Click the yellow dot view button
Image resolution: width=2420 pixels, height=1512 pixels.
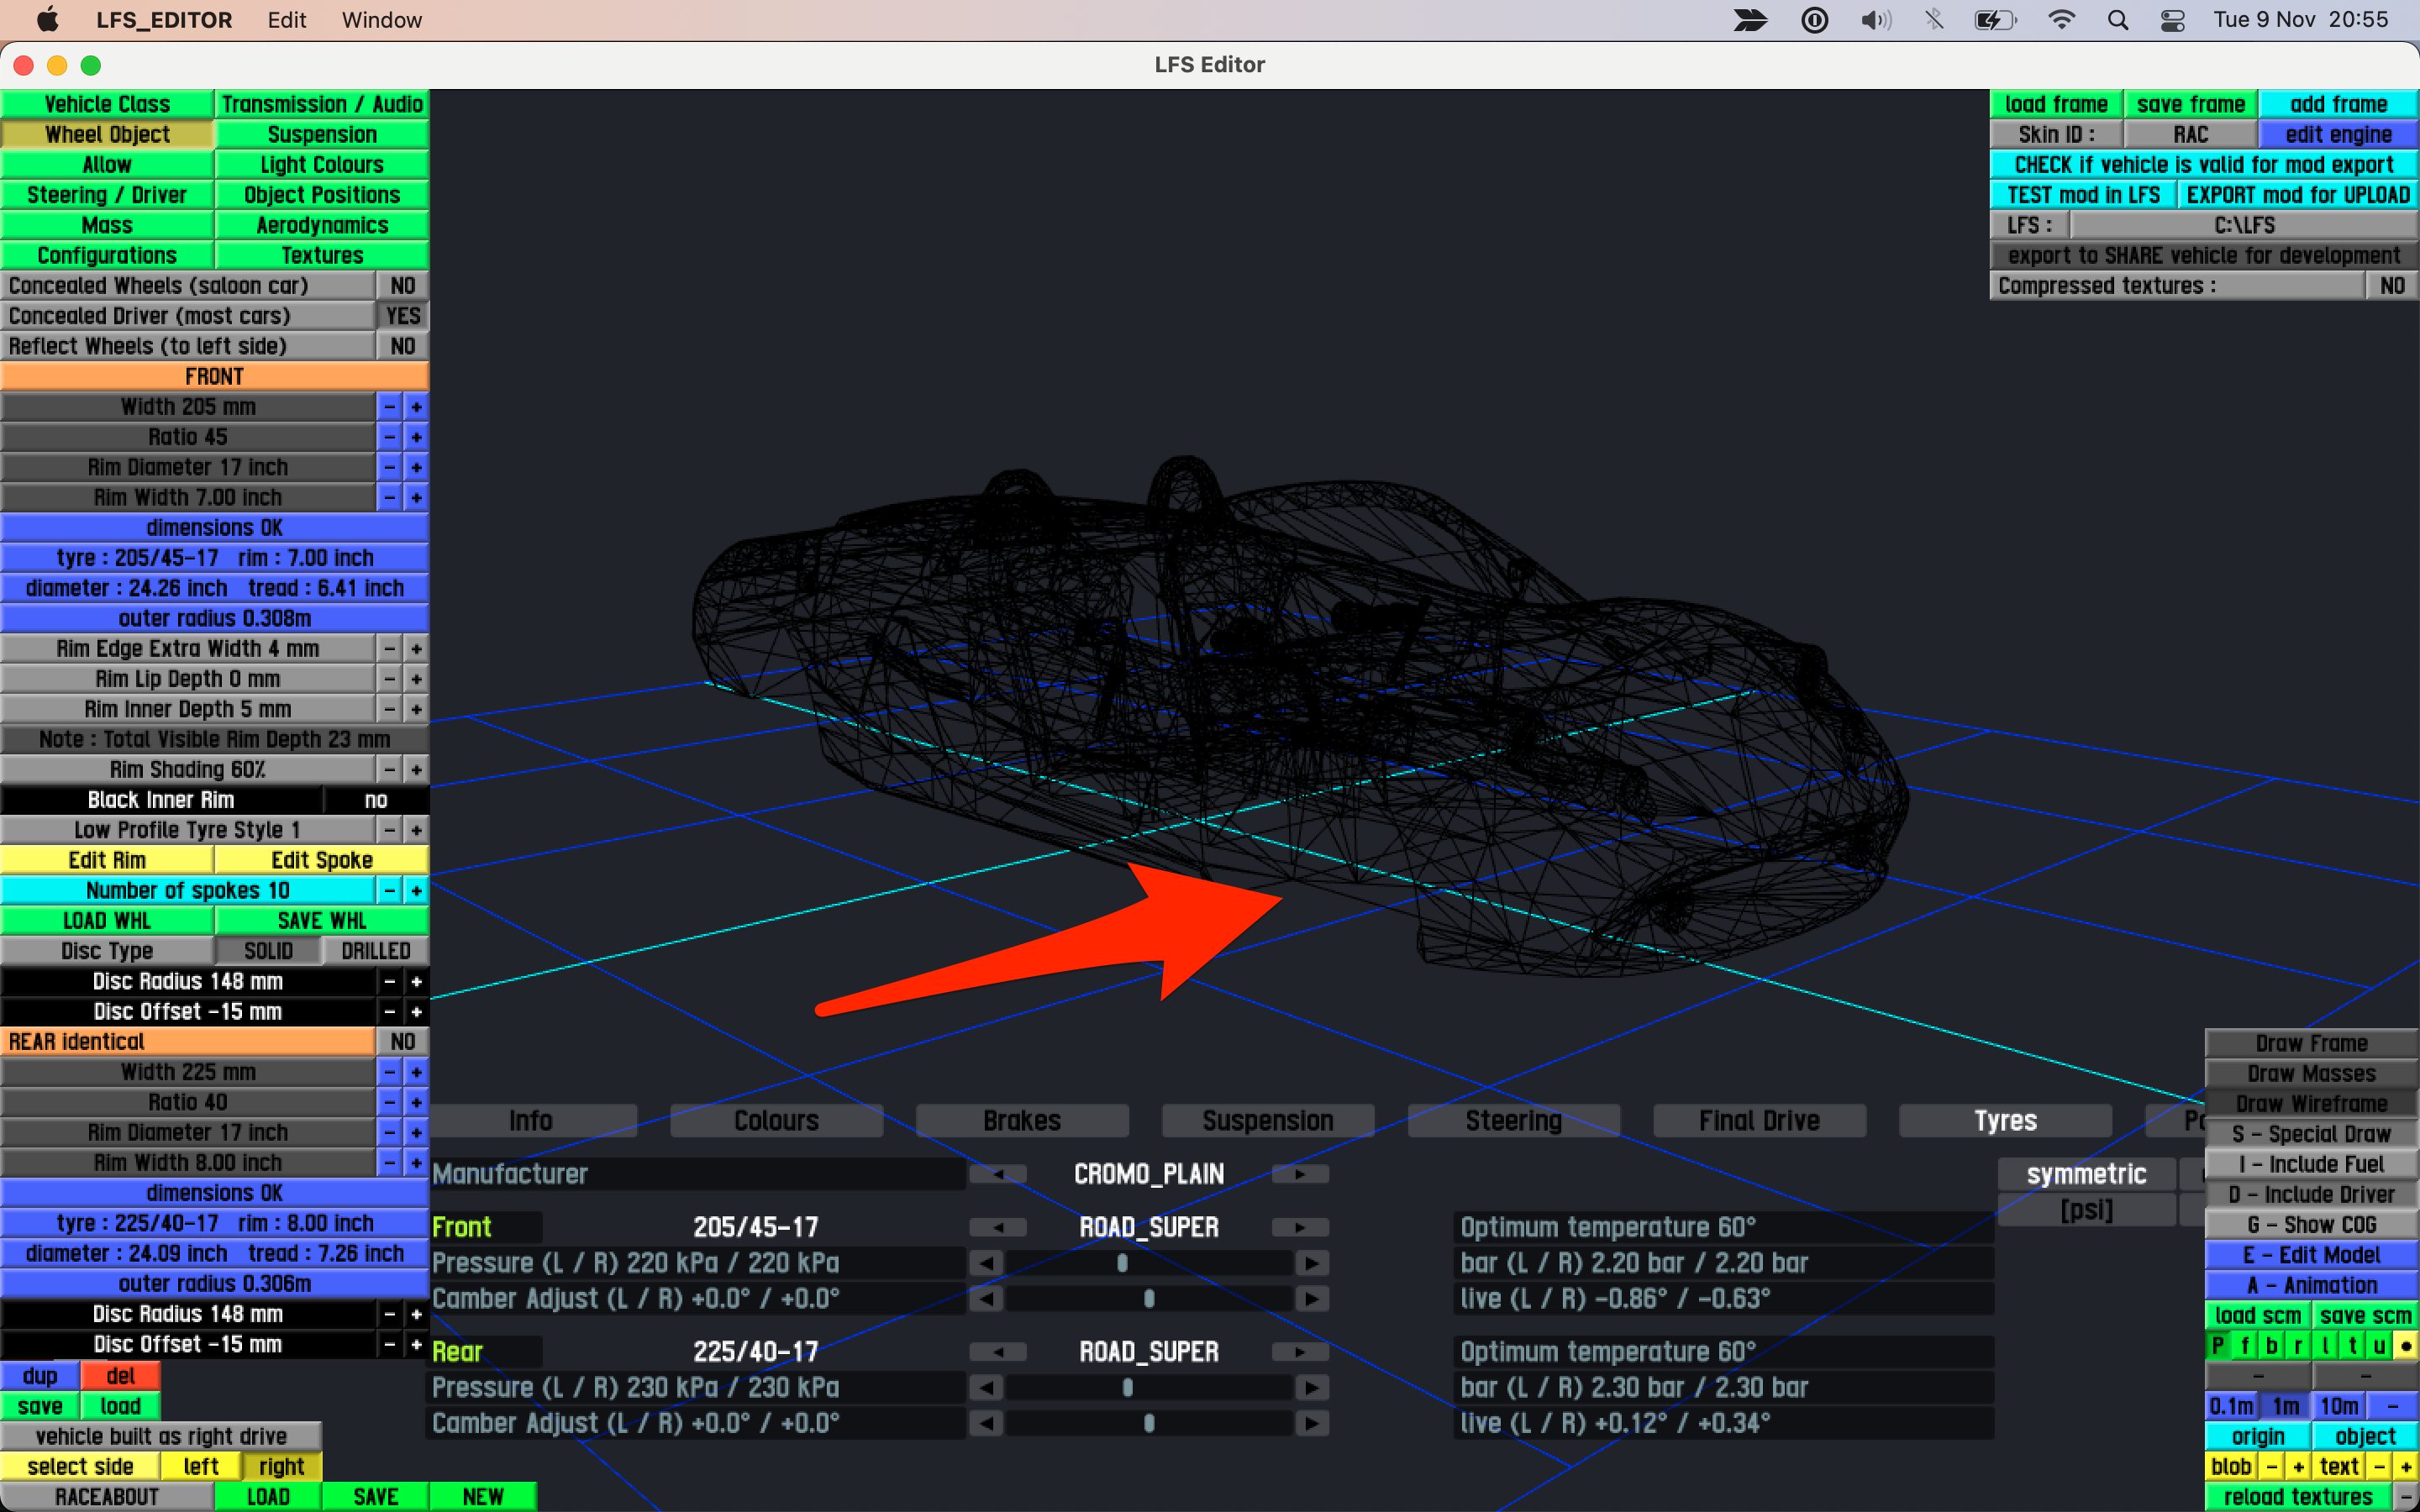[x=2406, y=1346]
